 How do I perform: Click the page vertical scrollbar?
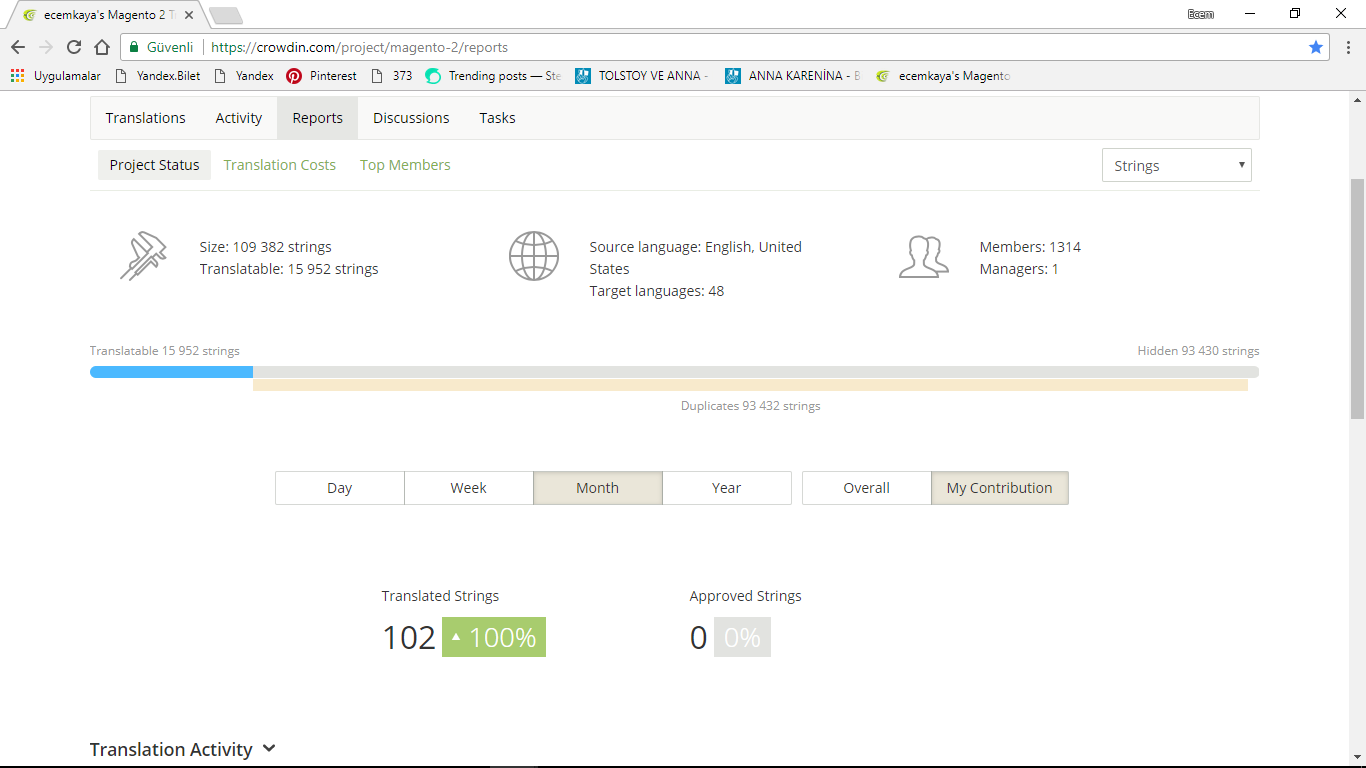tap(1357, 298)
